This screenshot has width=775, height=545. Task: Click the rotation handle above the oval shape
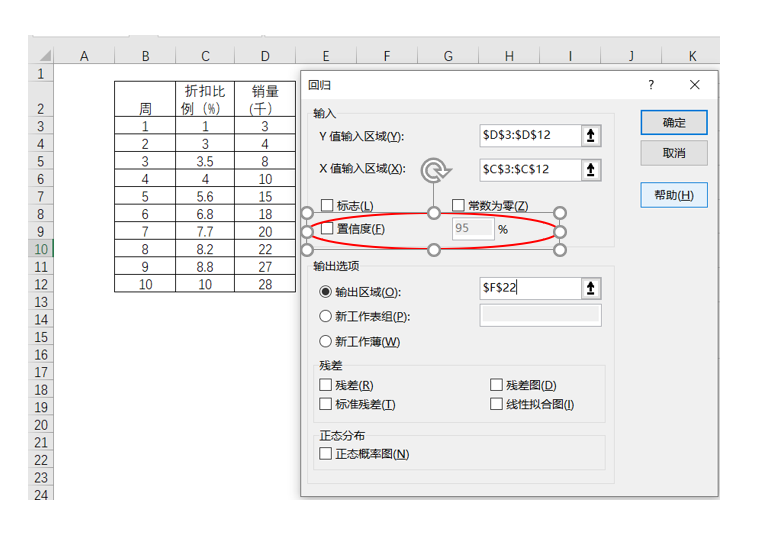[x=433, y=171]
